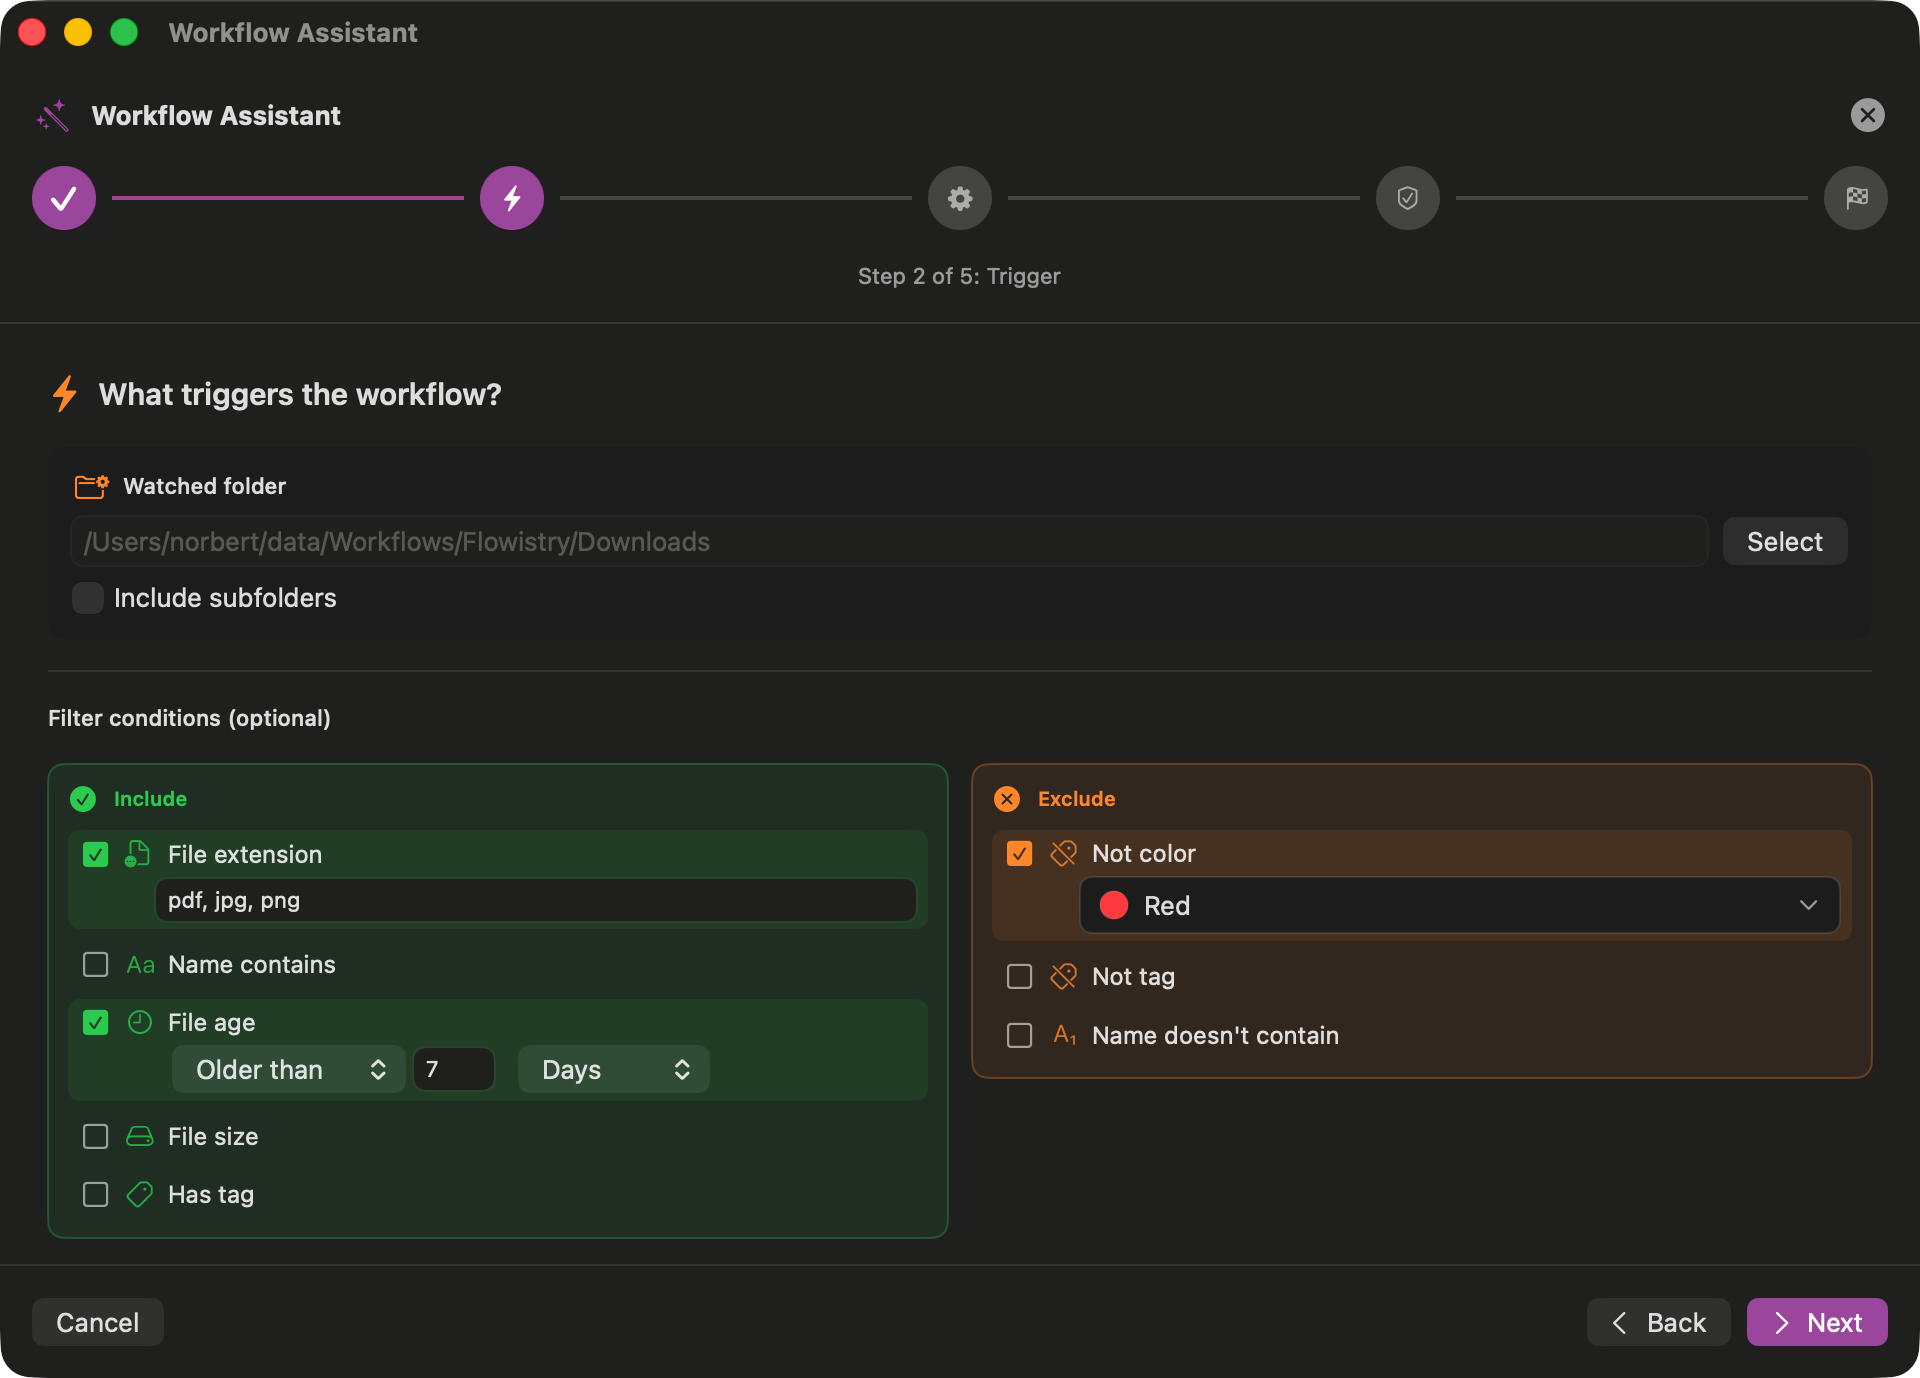1920x1378 pixels.
Task: Click the magic wand Workflow Assistant icon
Action: tap(53, 116)
